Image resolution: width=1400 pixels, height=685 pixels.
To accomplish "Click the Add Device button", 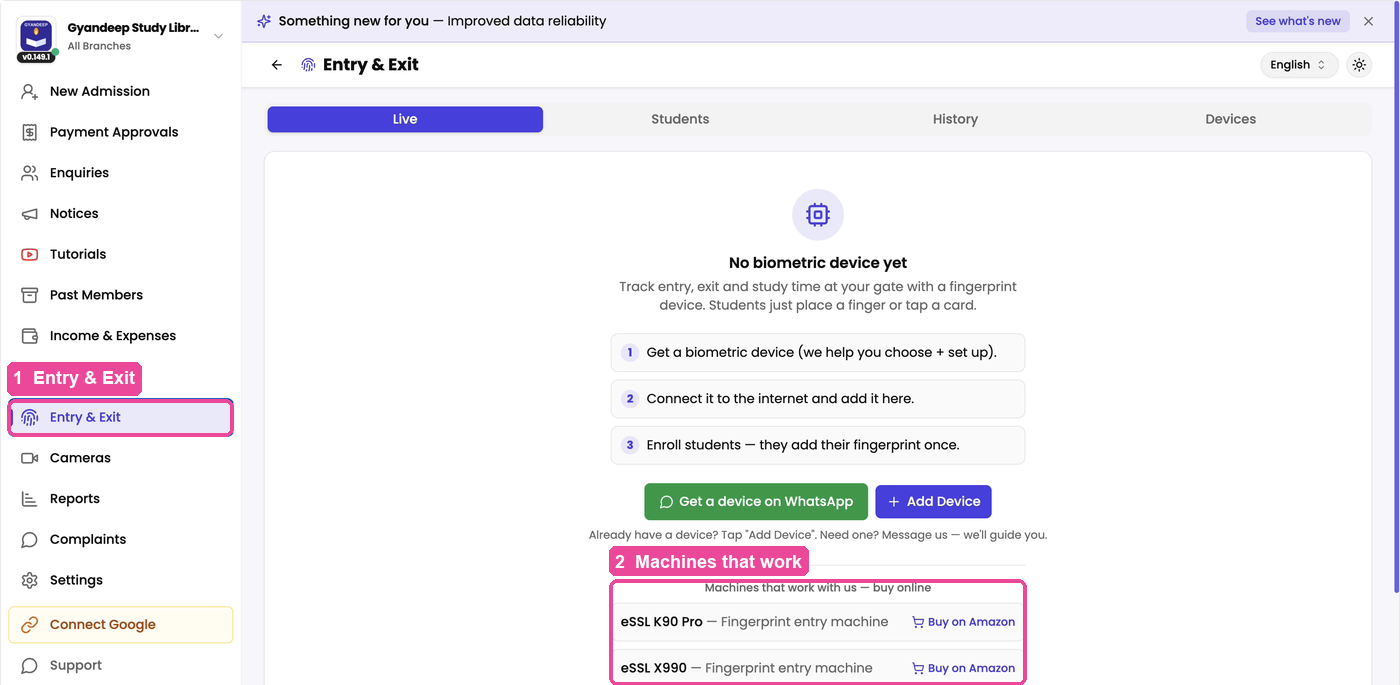I will [933, 502].
